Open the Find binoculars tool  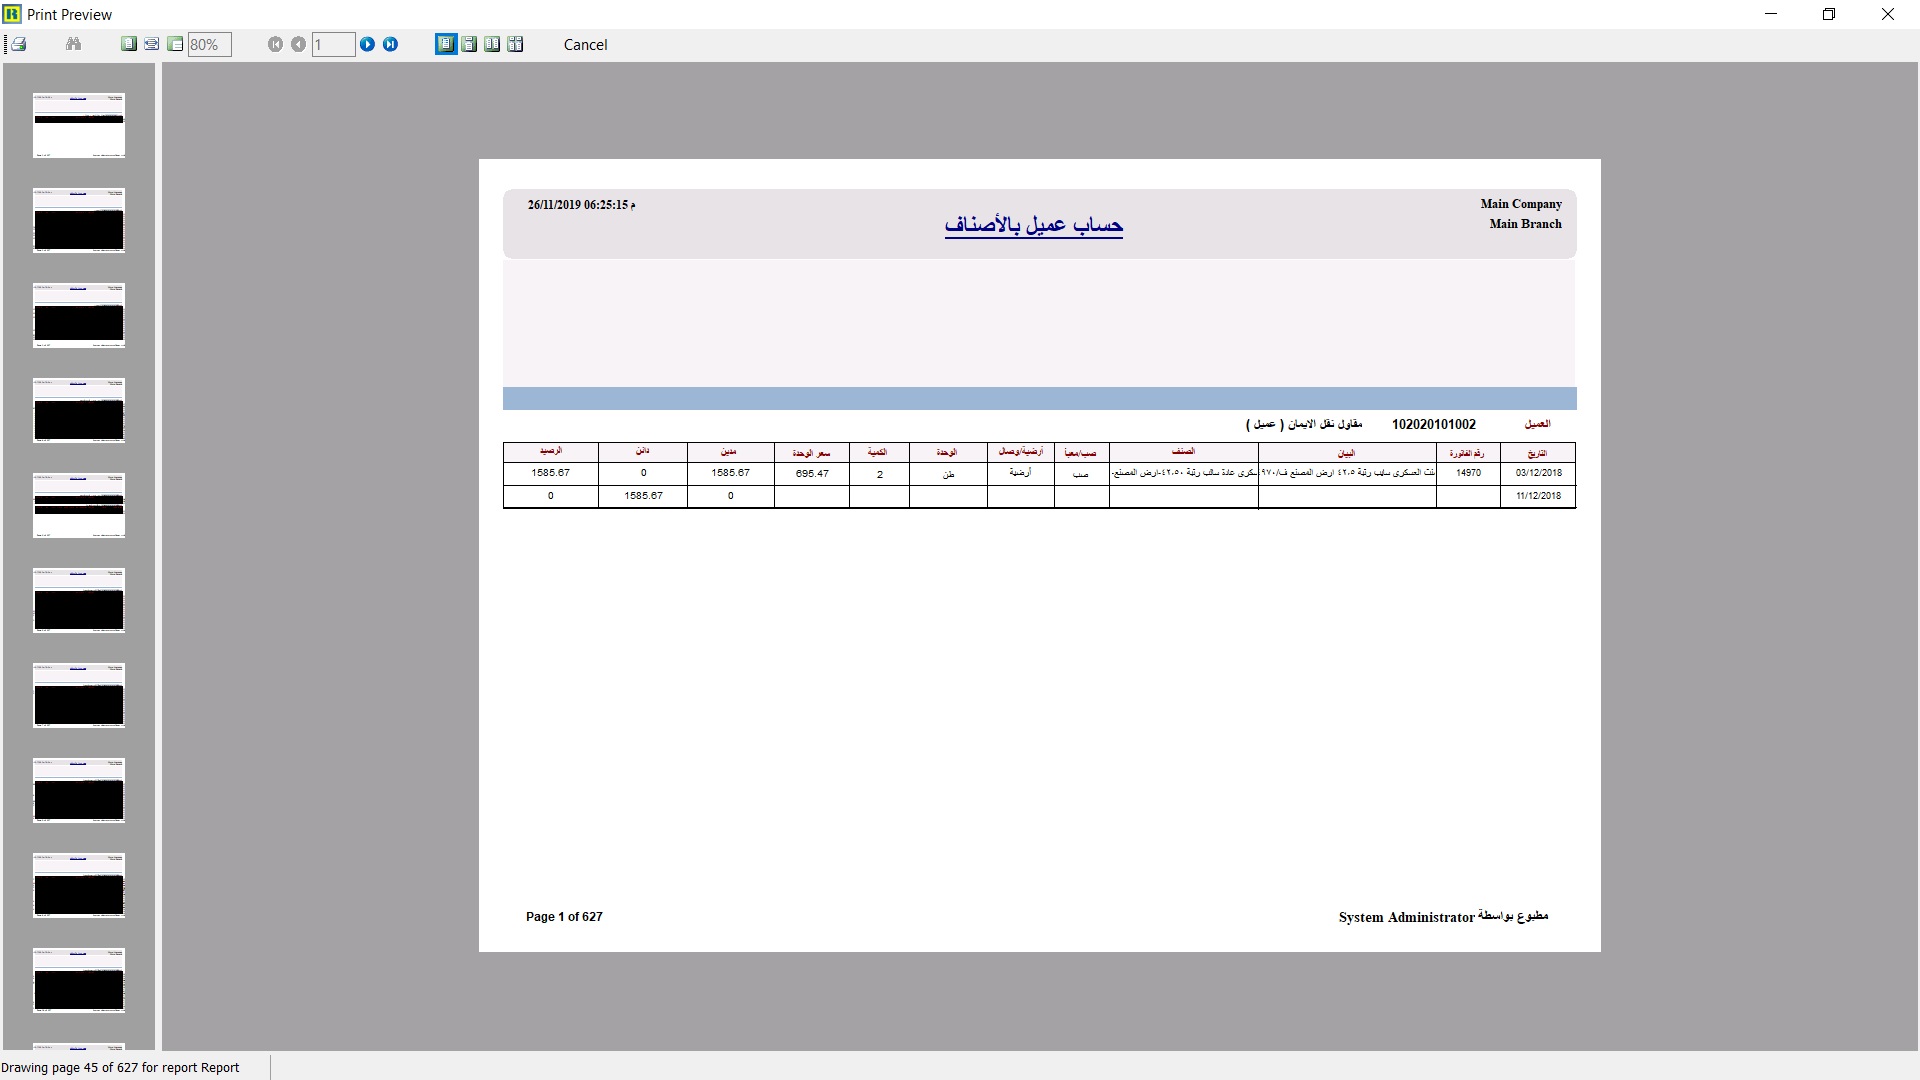tap(73, 44)
